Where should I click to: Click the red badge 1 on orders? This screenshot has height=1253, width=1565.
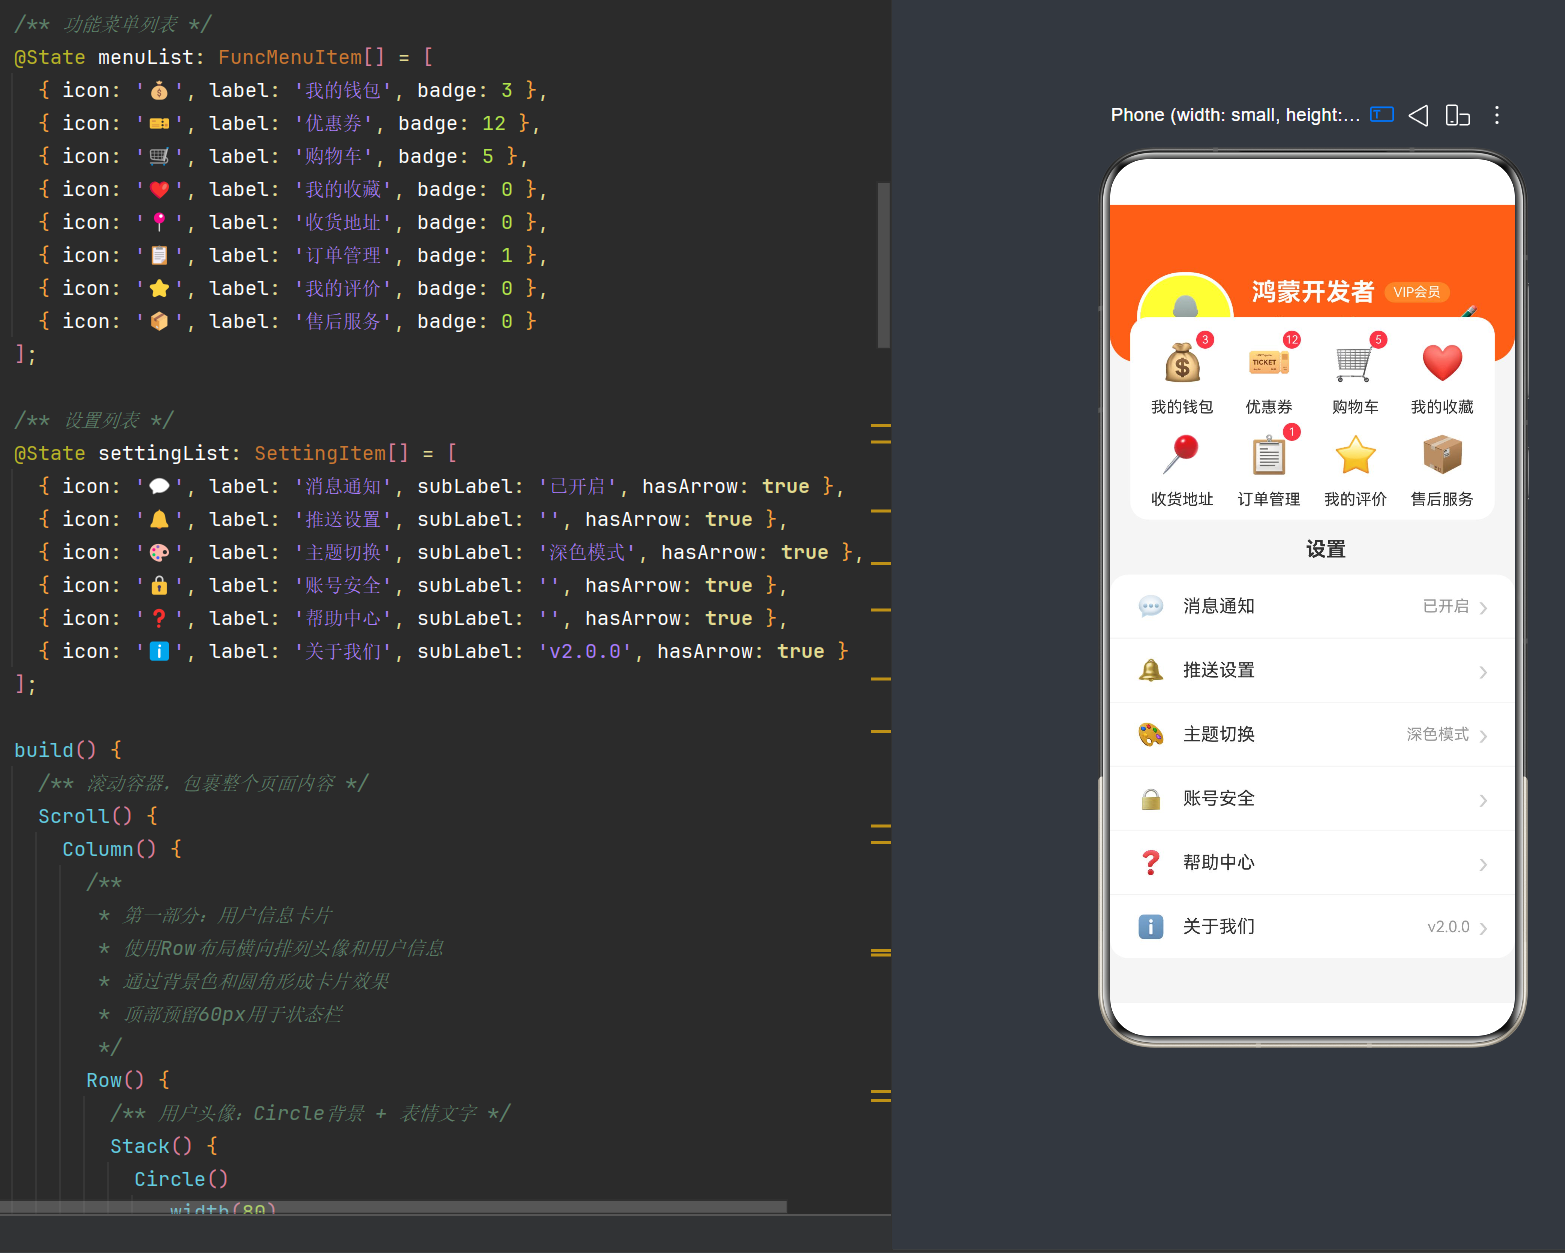pos(1292,432)
